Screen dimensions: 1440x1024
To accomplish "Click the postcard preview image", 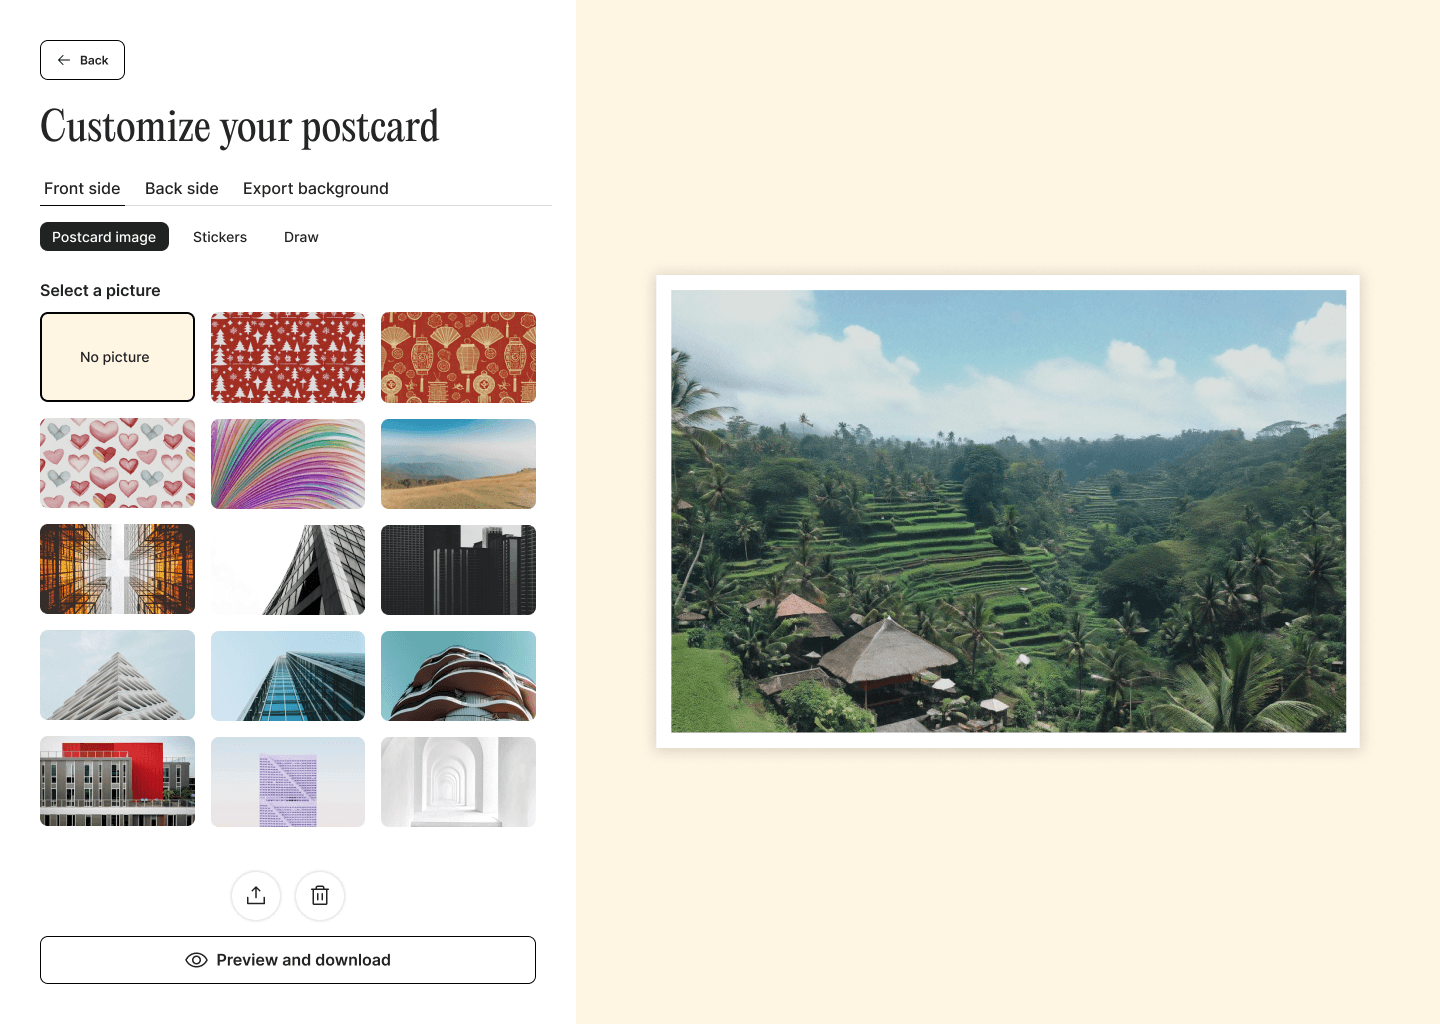I will pos(1008,511).
